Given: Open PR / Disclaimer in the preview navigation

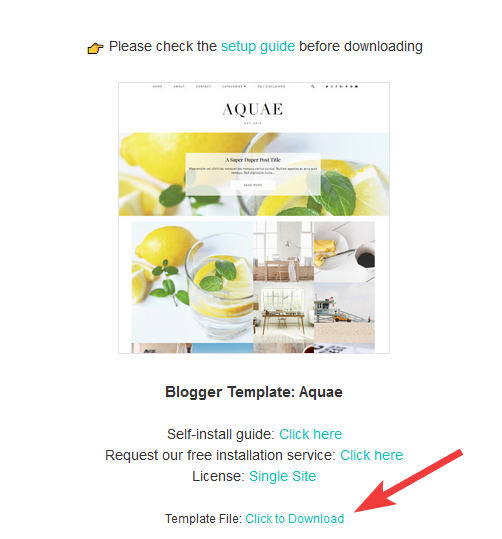Looking at the screenshot, I should coord(271,86).
